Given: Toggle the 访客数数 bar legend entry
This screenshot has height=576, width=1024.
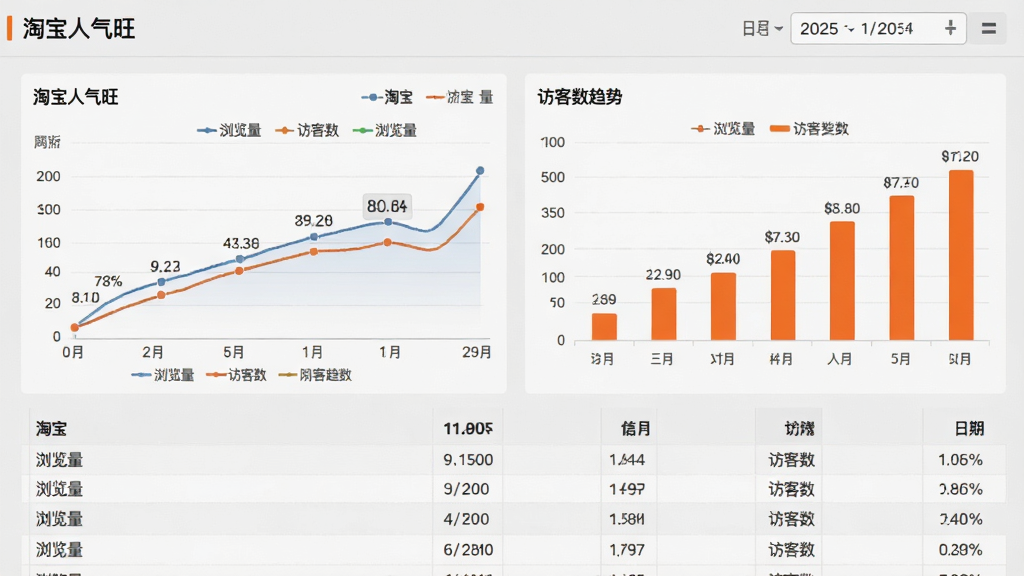Looking at the screenshot, I should point(809,129).
